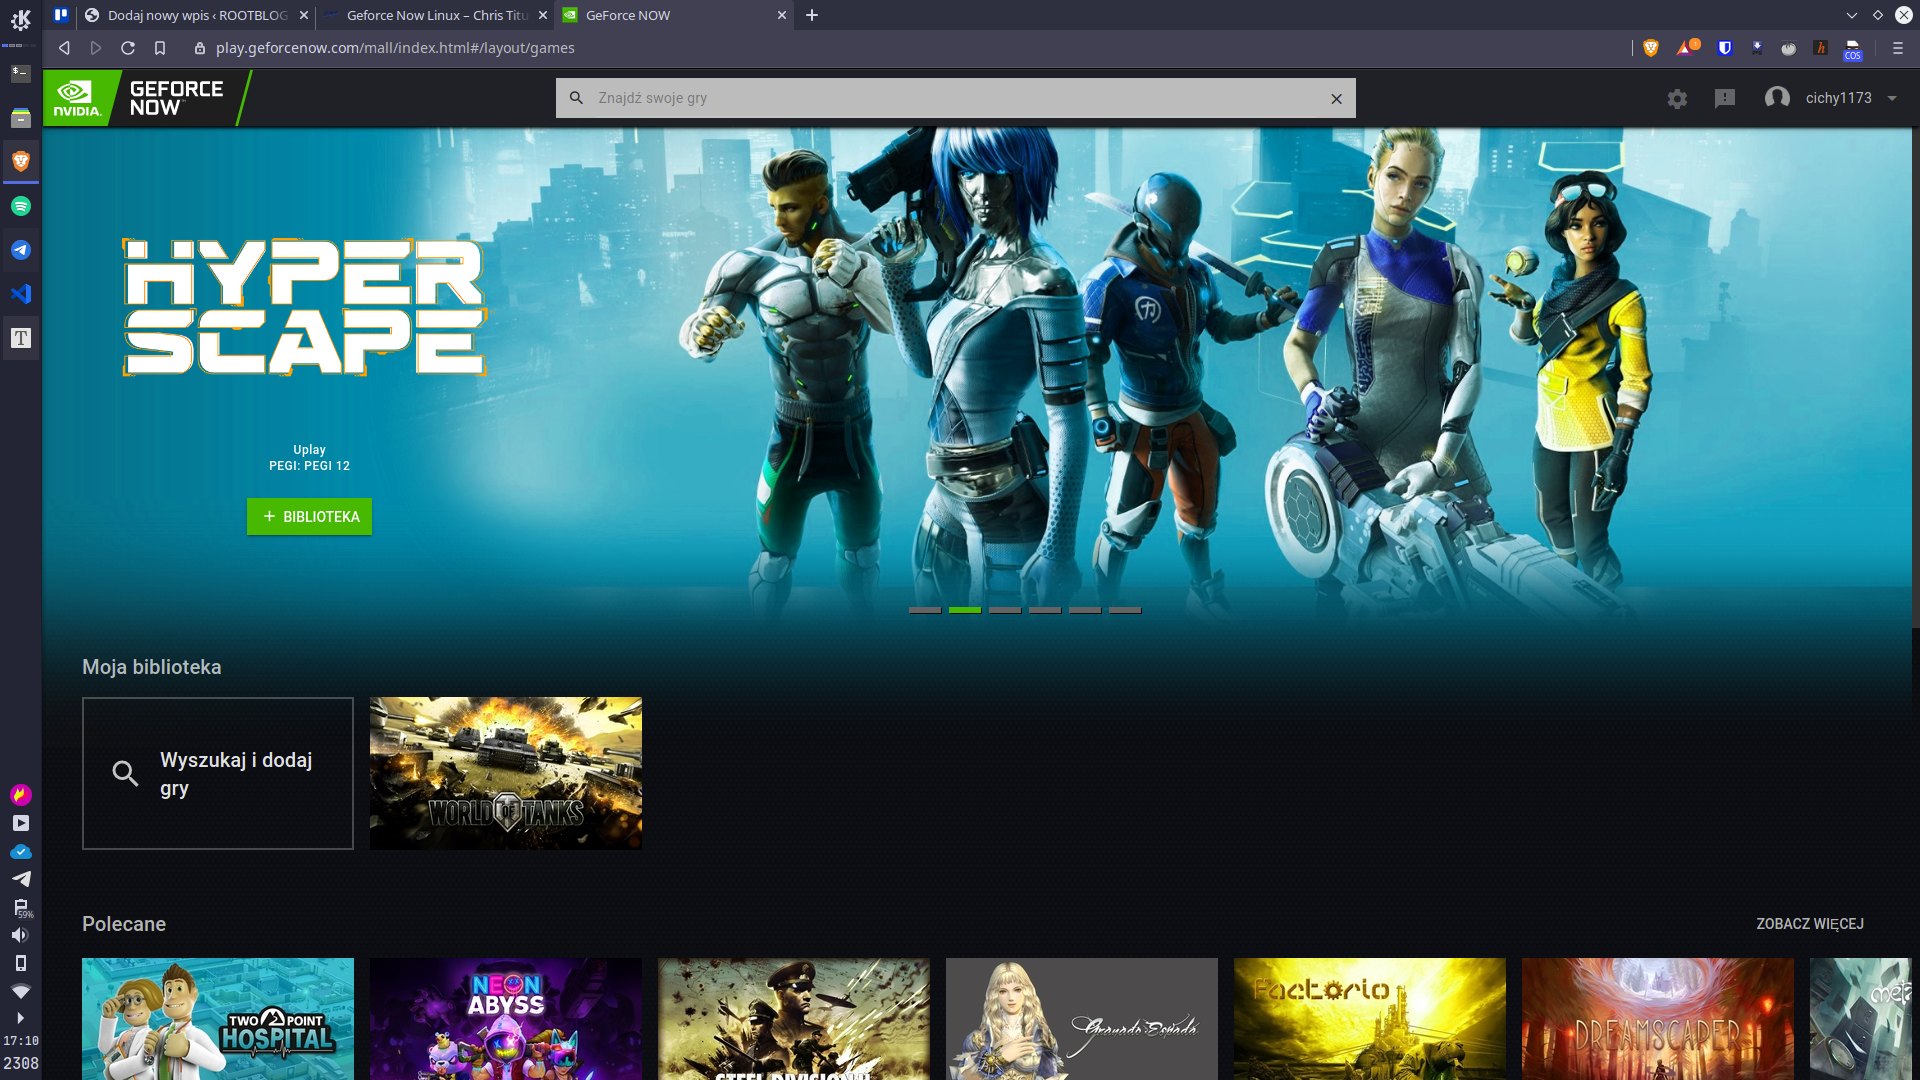Click the search magnifier icon in search bar
The image size is (1920, 1080).
click(x=576, y=98)
